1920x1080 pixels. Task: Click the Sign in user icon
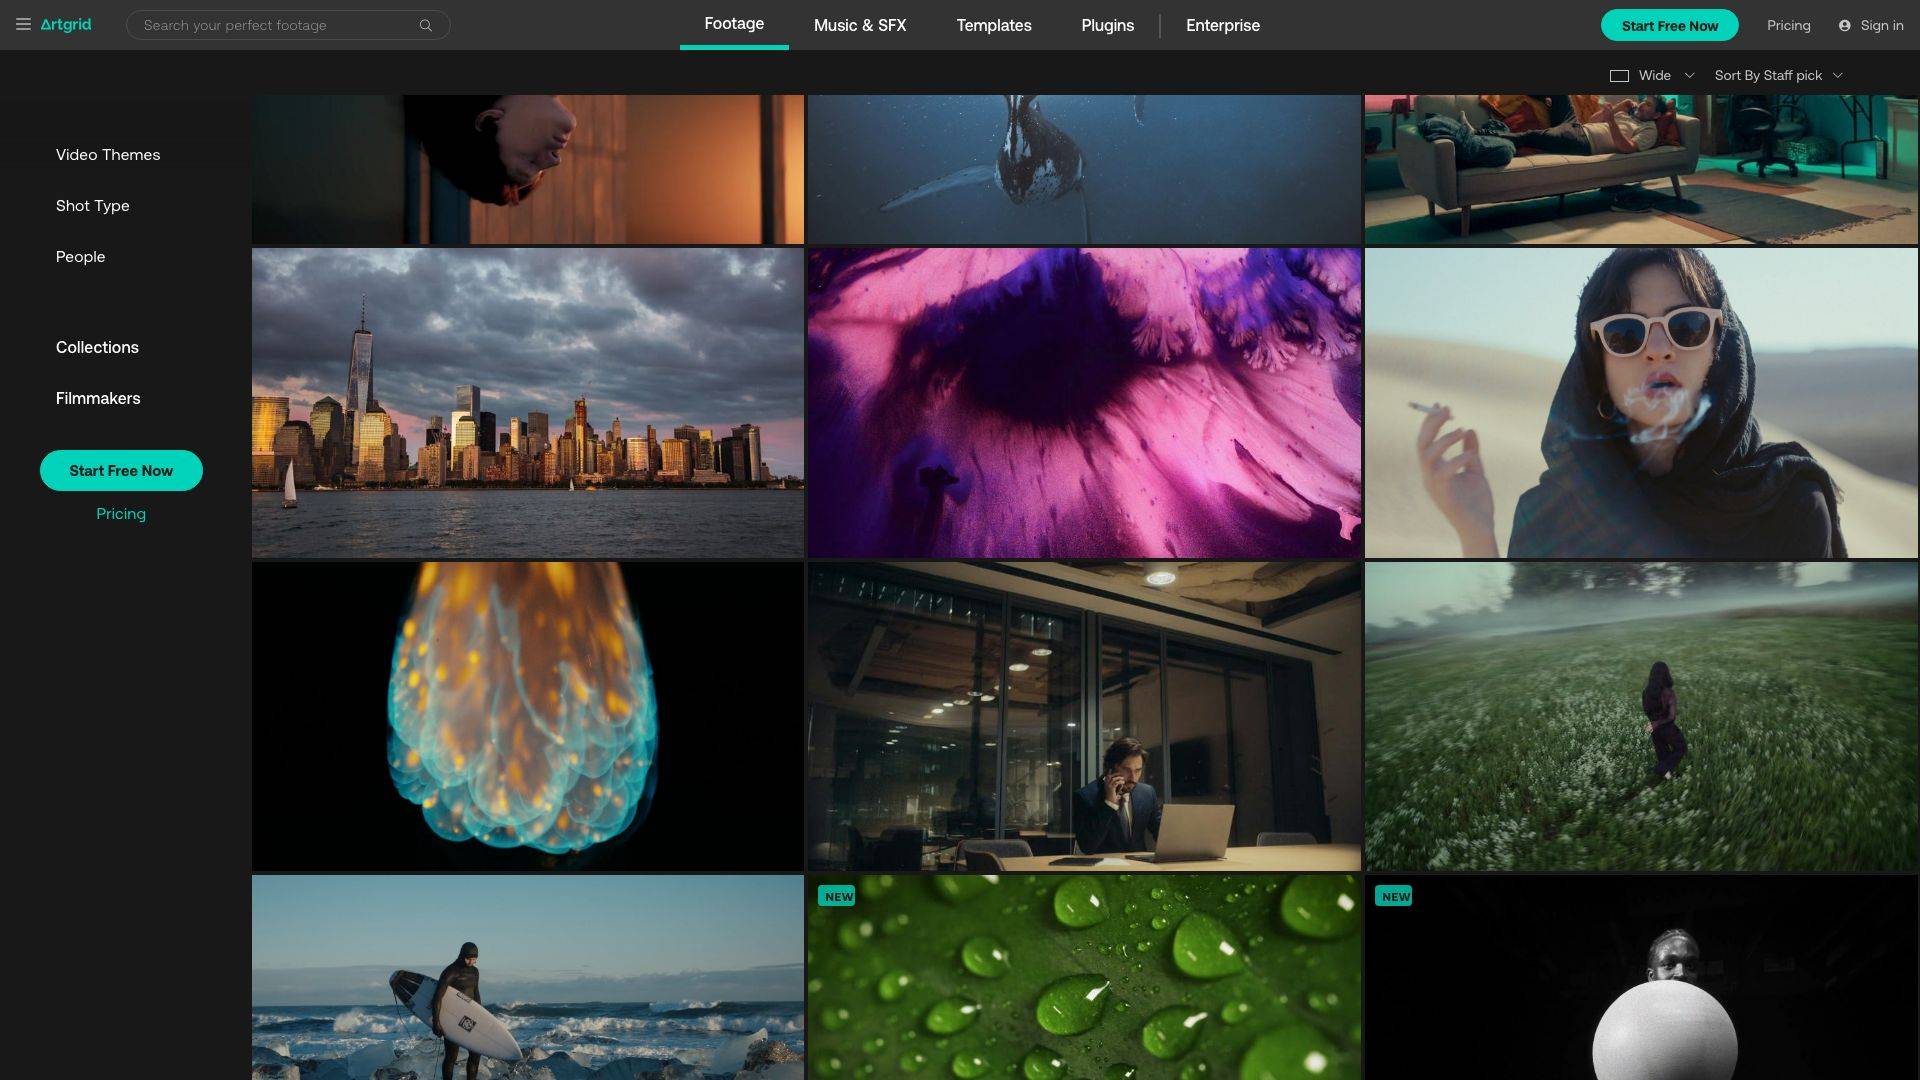pyautogui.click(x=1845, y=25)
